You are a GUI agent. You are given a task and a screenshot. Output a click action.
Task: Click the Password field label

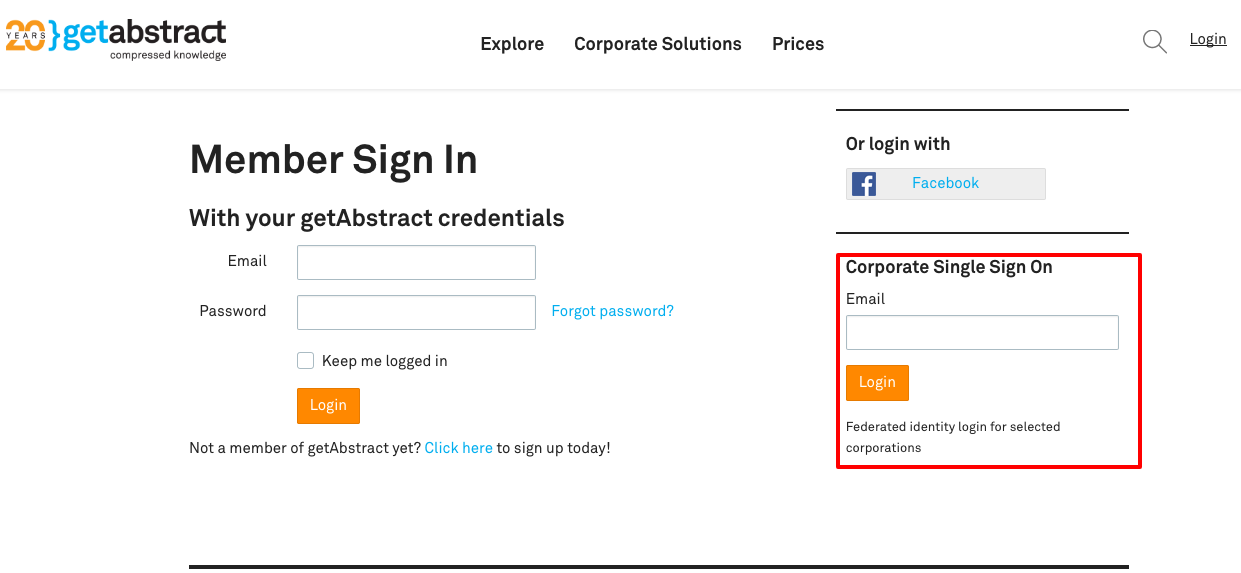coord(233,311)
